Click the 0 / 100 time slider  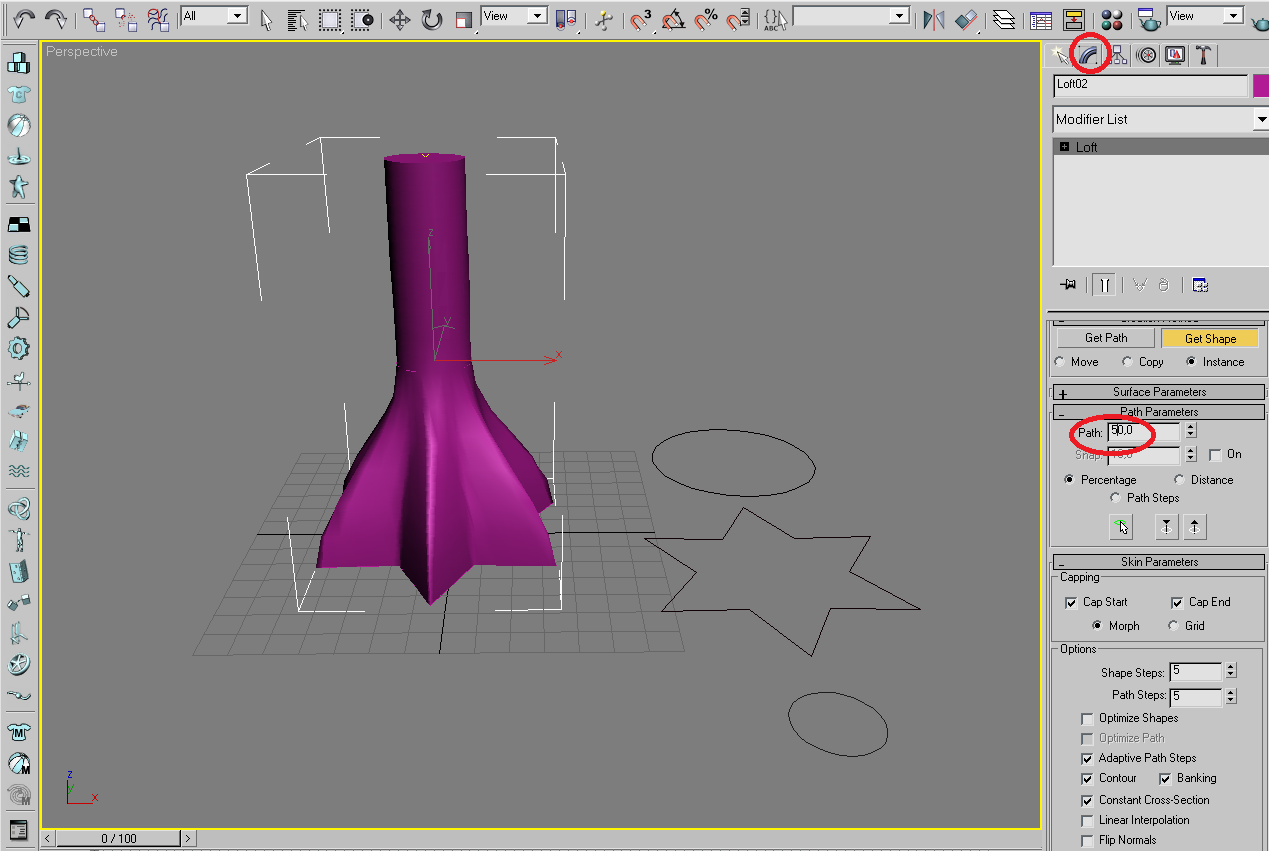pyautogui.click(x=119, y=838)
